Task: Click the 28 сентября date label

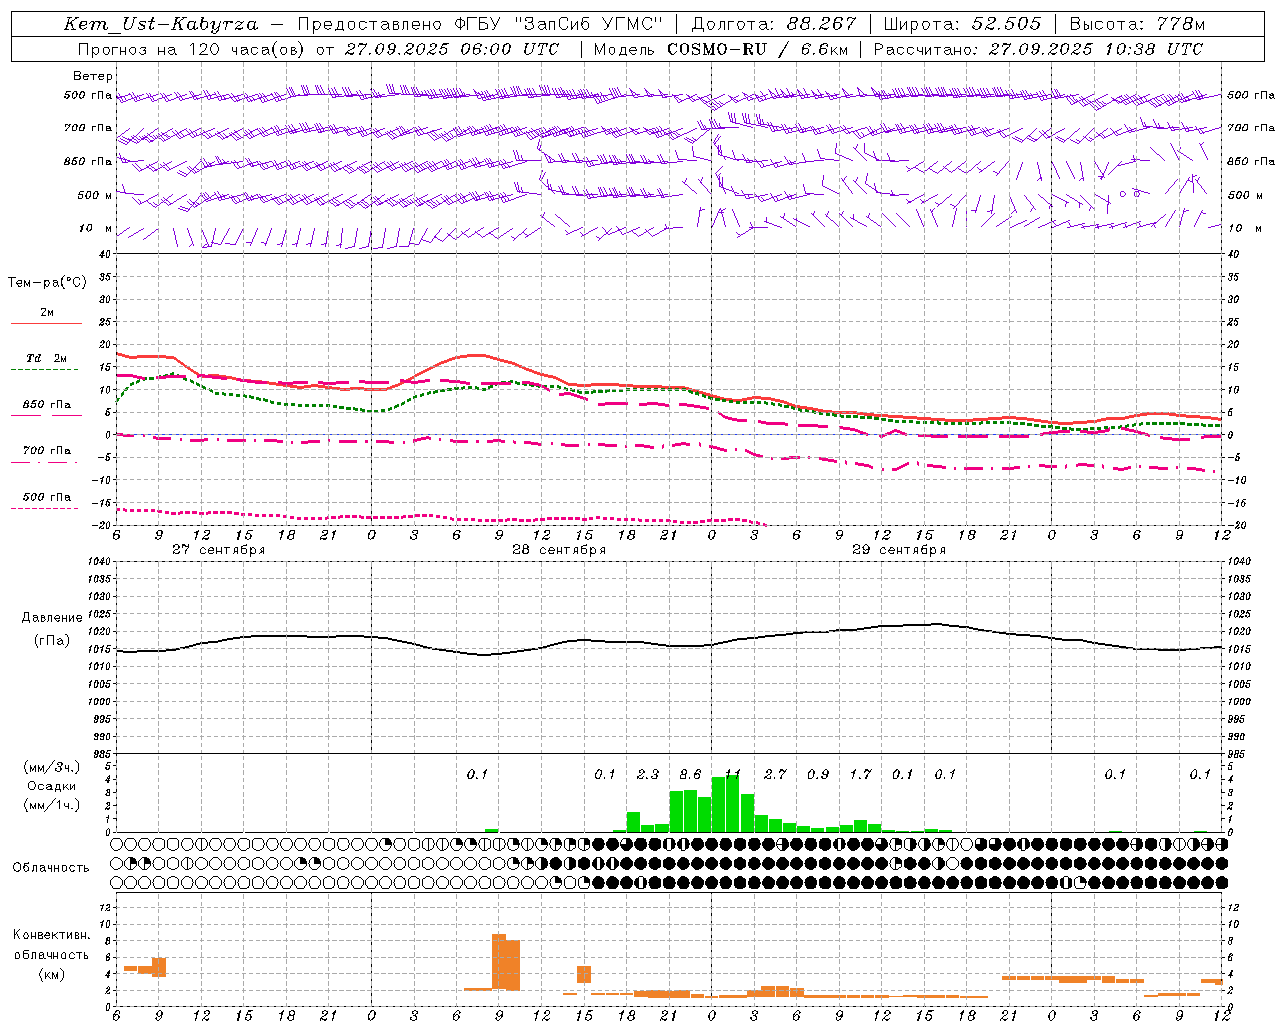Action: click(559, 550)
